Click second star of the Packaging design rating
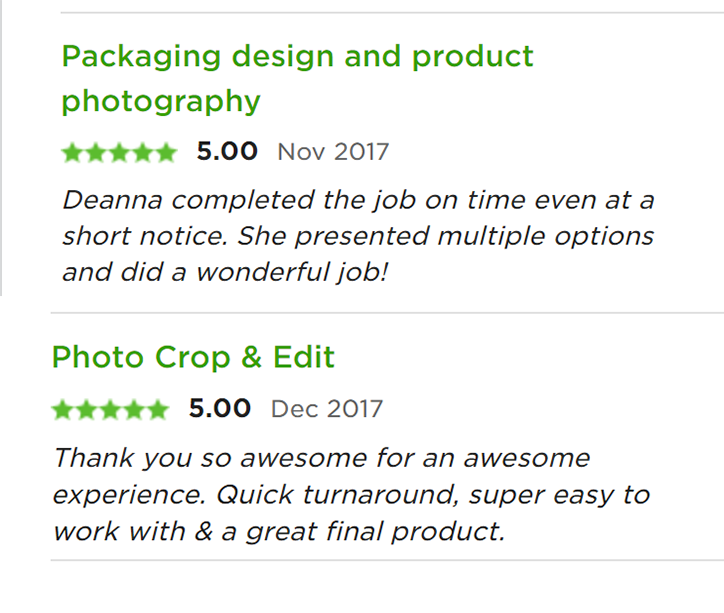Image resolution: width=724 pixels, height=613 pixels. coord(95,153)
